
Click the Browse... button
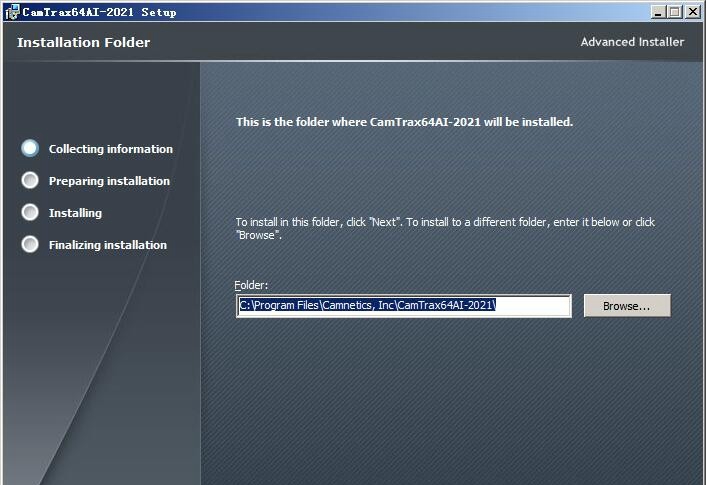(627, 306)
